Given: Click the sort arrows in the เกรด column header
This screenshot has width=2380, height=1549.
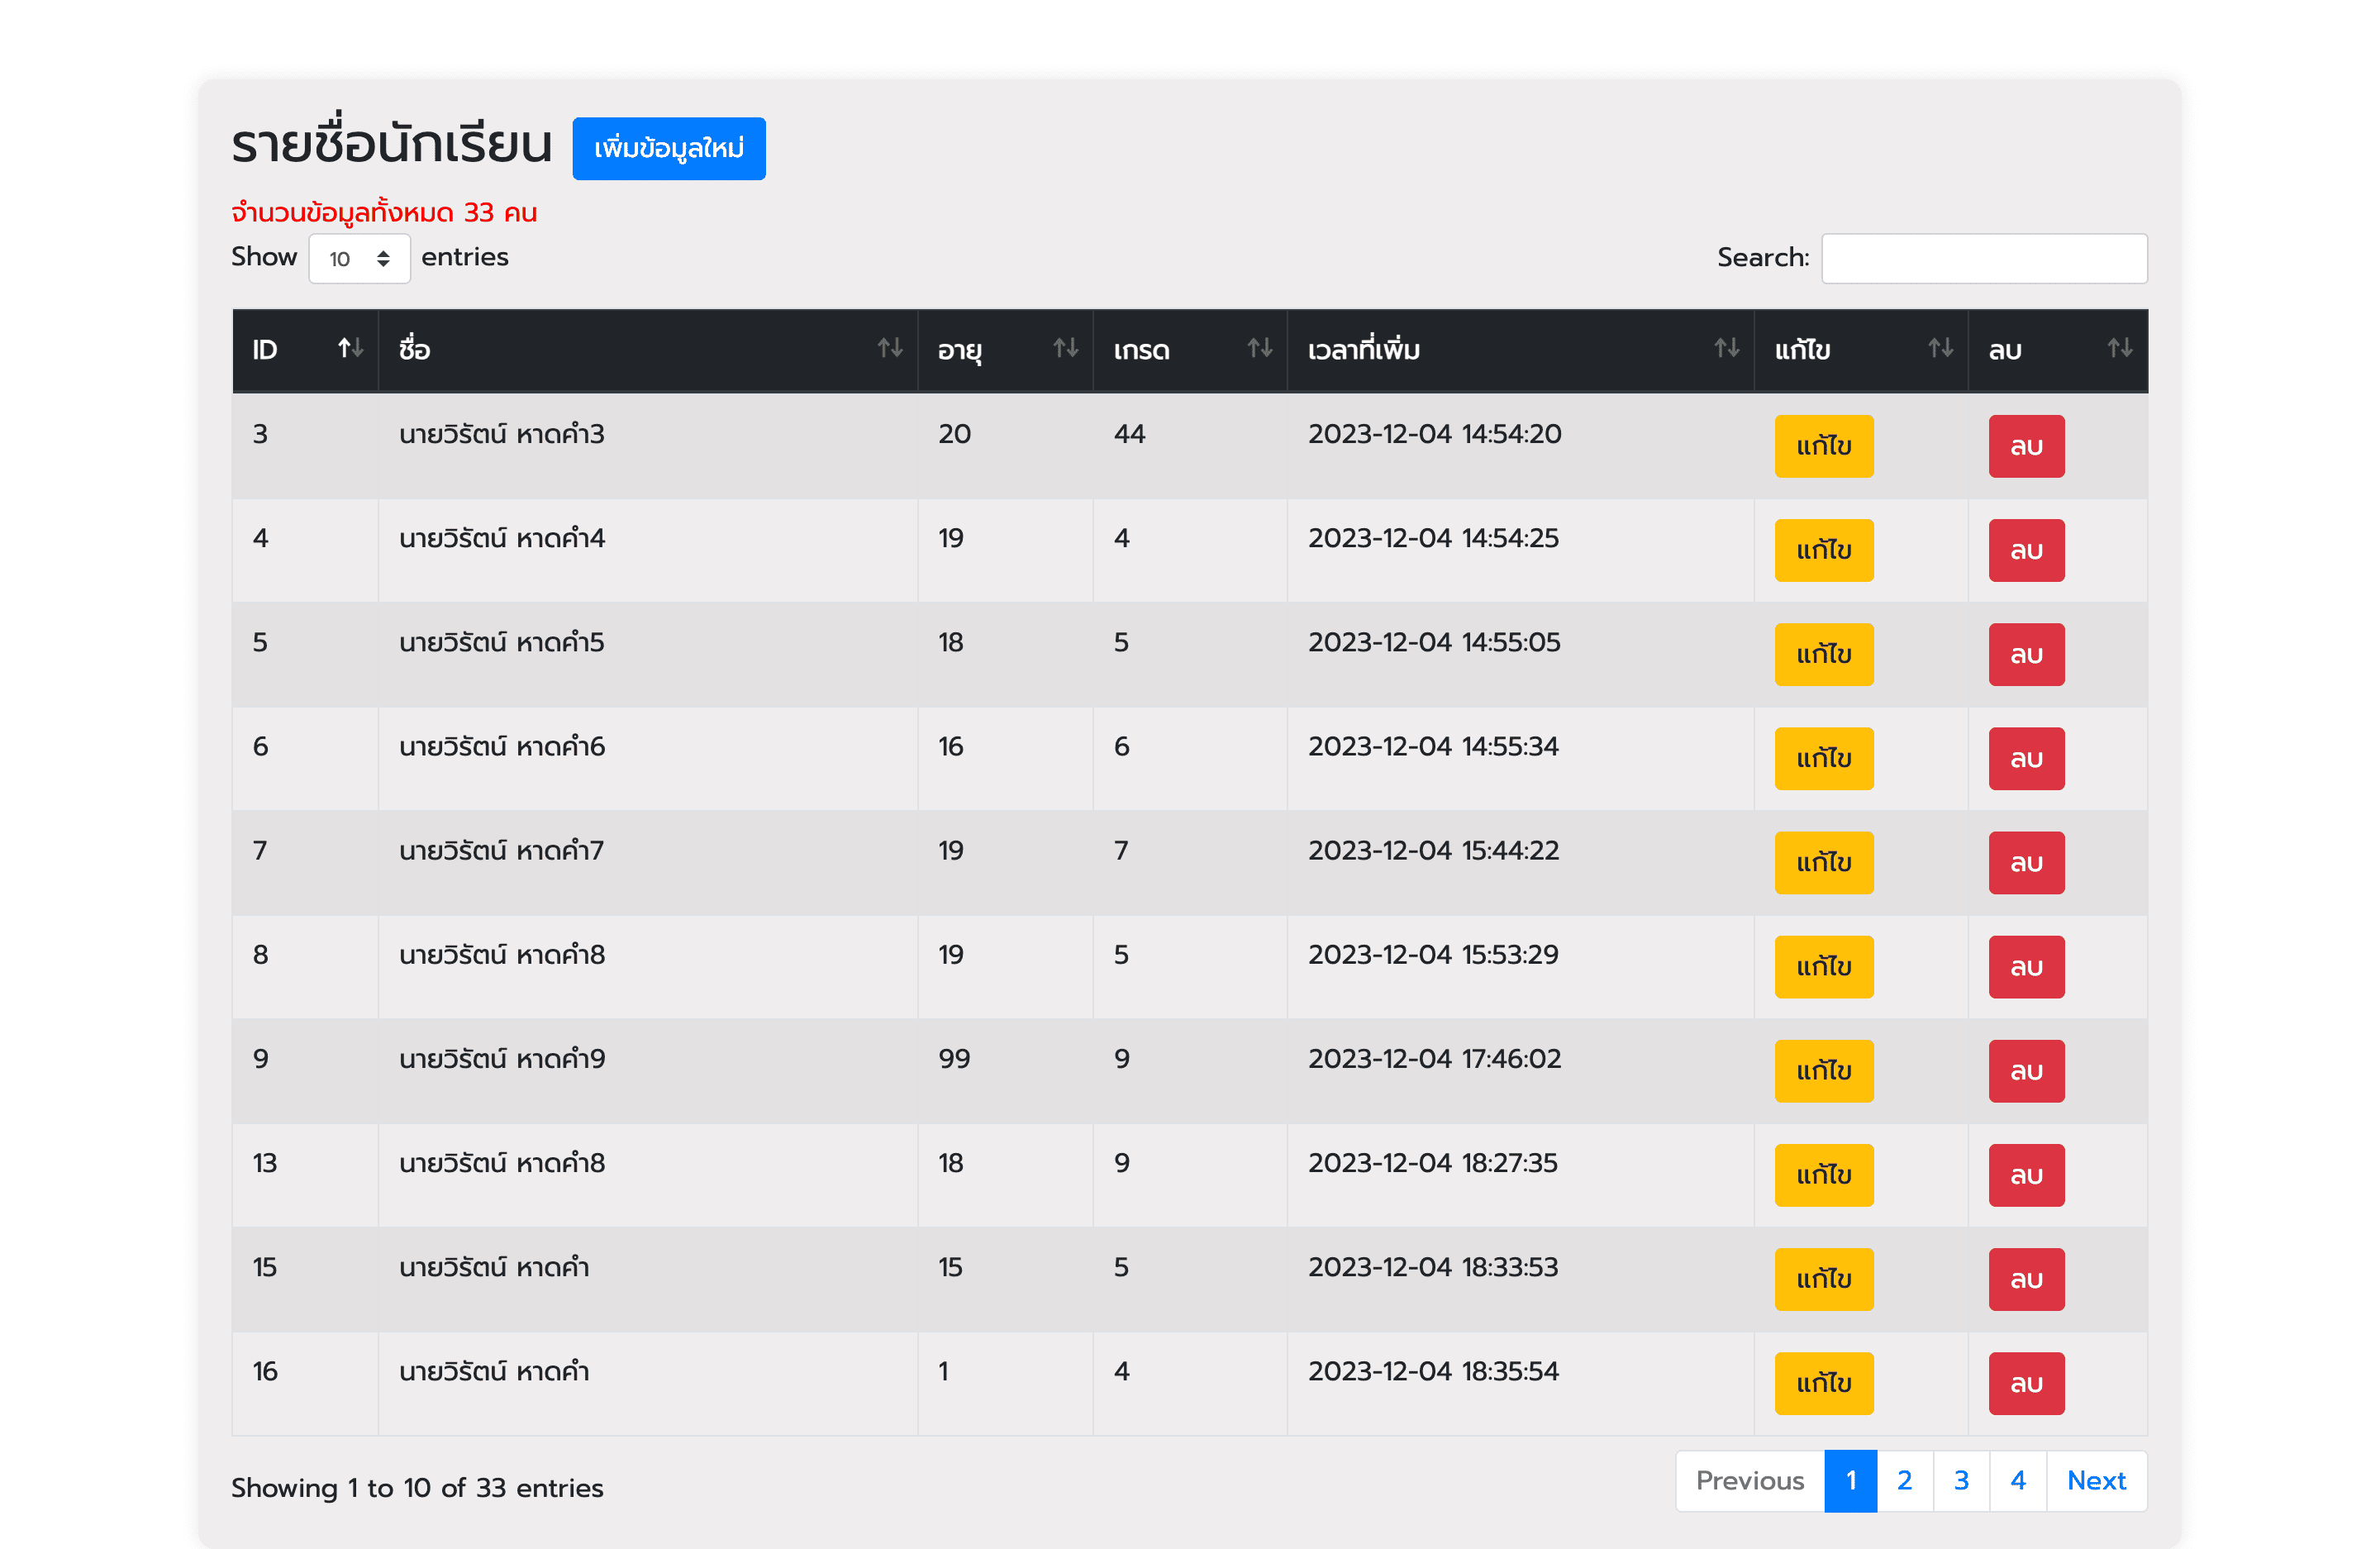Looking at the screenshot, I should pos(1259,348).
